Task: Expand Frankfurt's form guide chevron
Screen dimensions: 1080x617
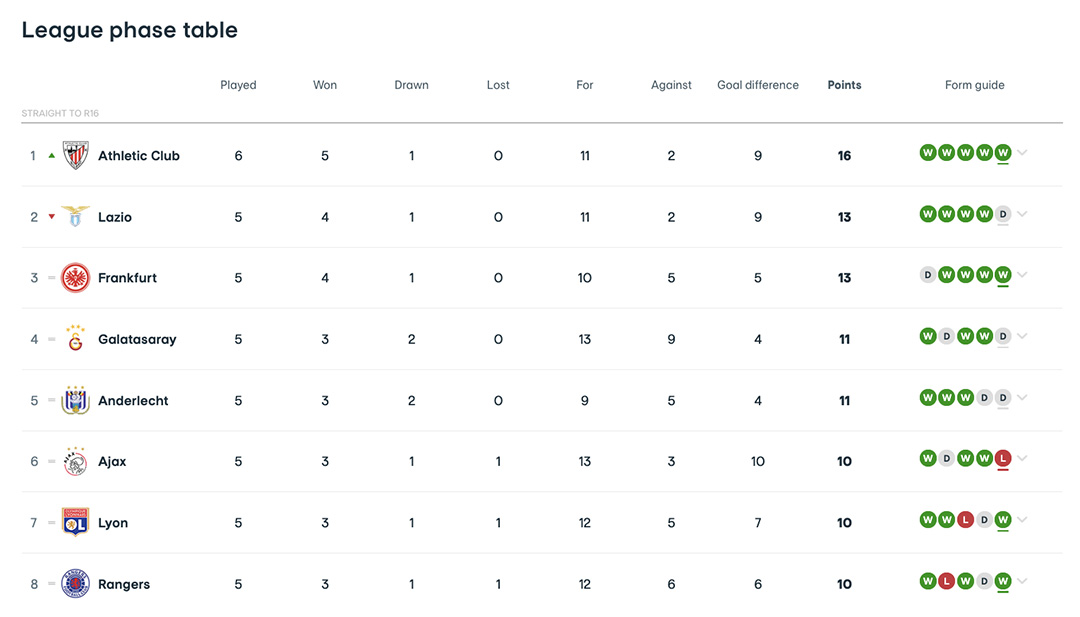Action: pos(1022,275)
